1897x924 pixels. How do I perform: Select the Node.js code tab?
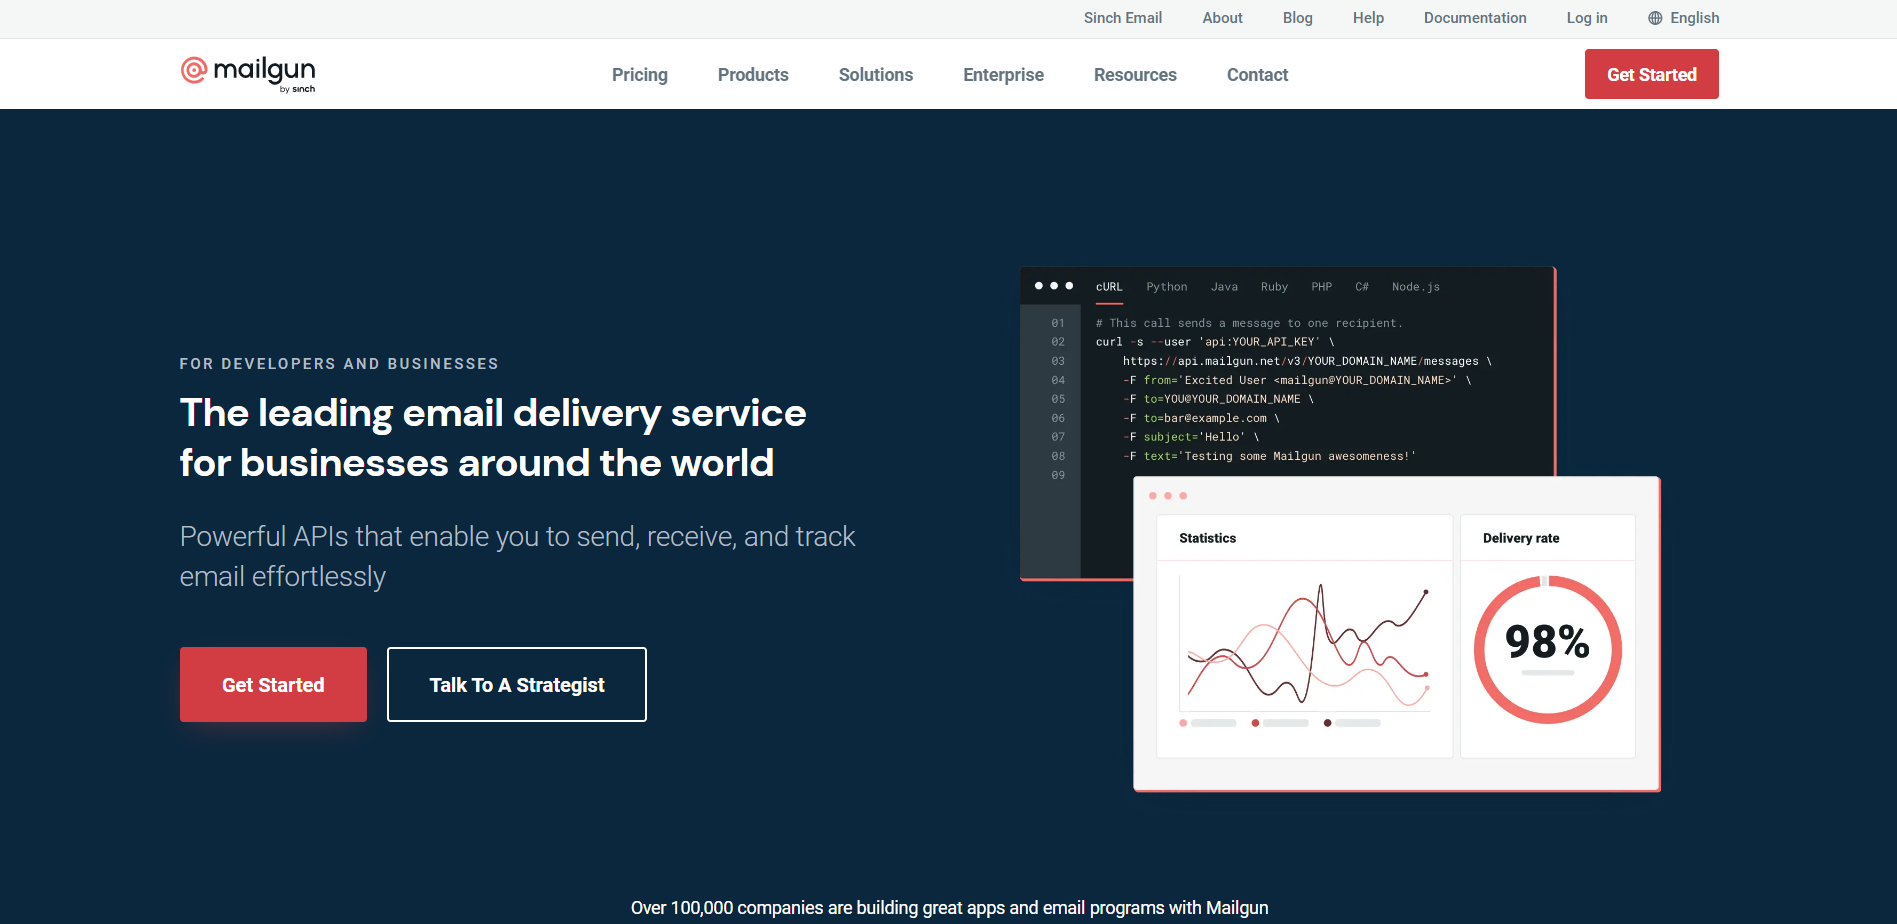pyautogui.click(x=1415, y=287)
